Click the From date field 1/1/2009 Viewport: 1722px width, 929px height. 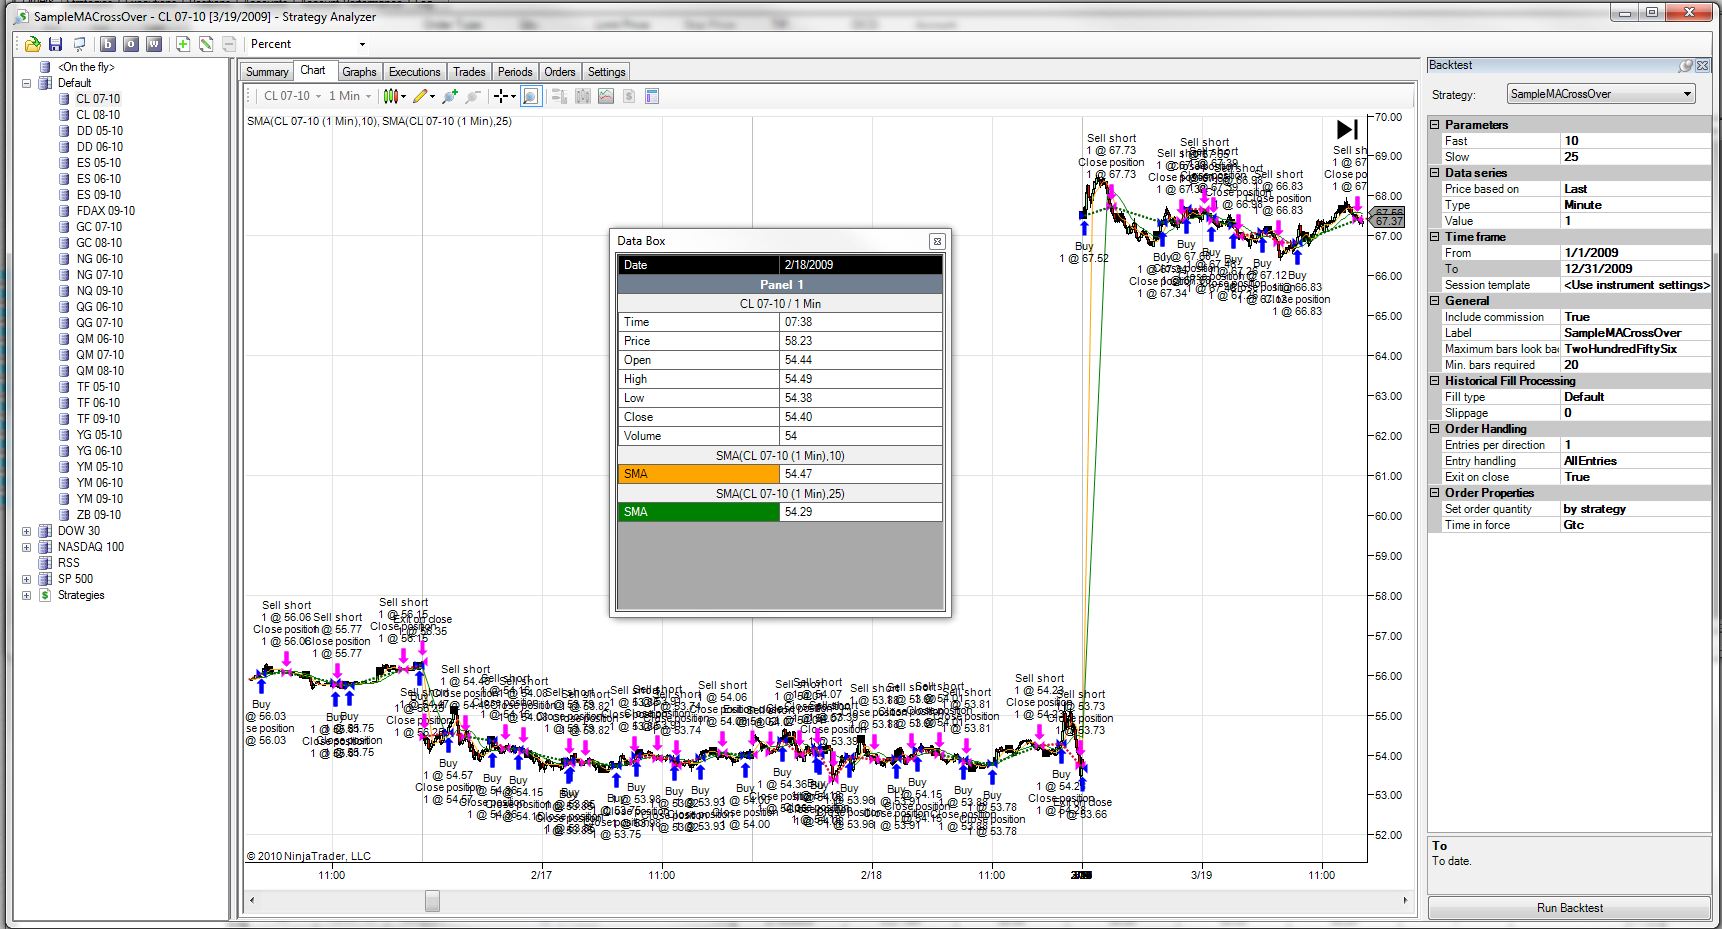[x=1635, y=253]
